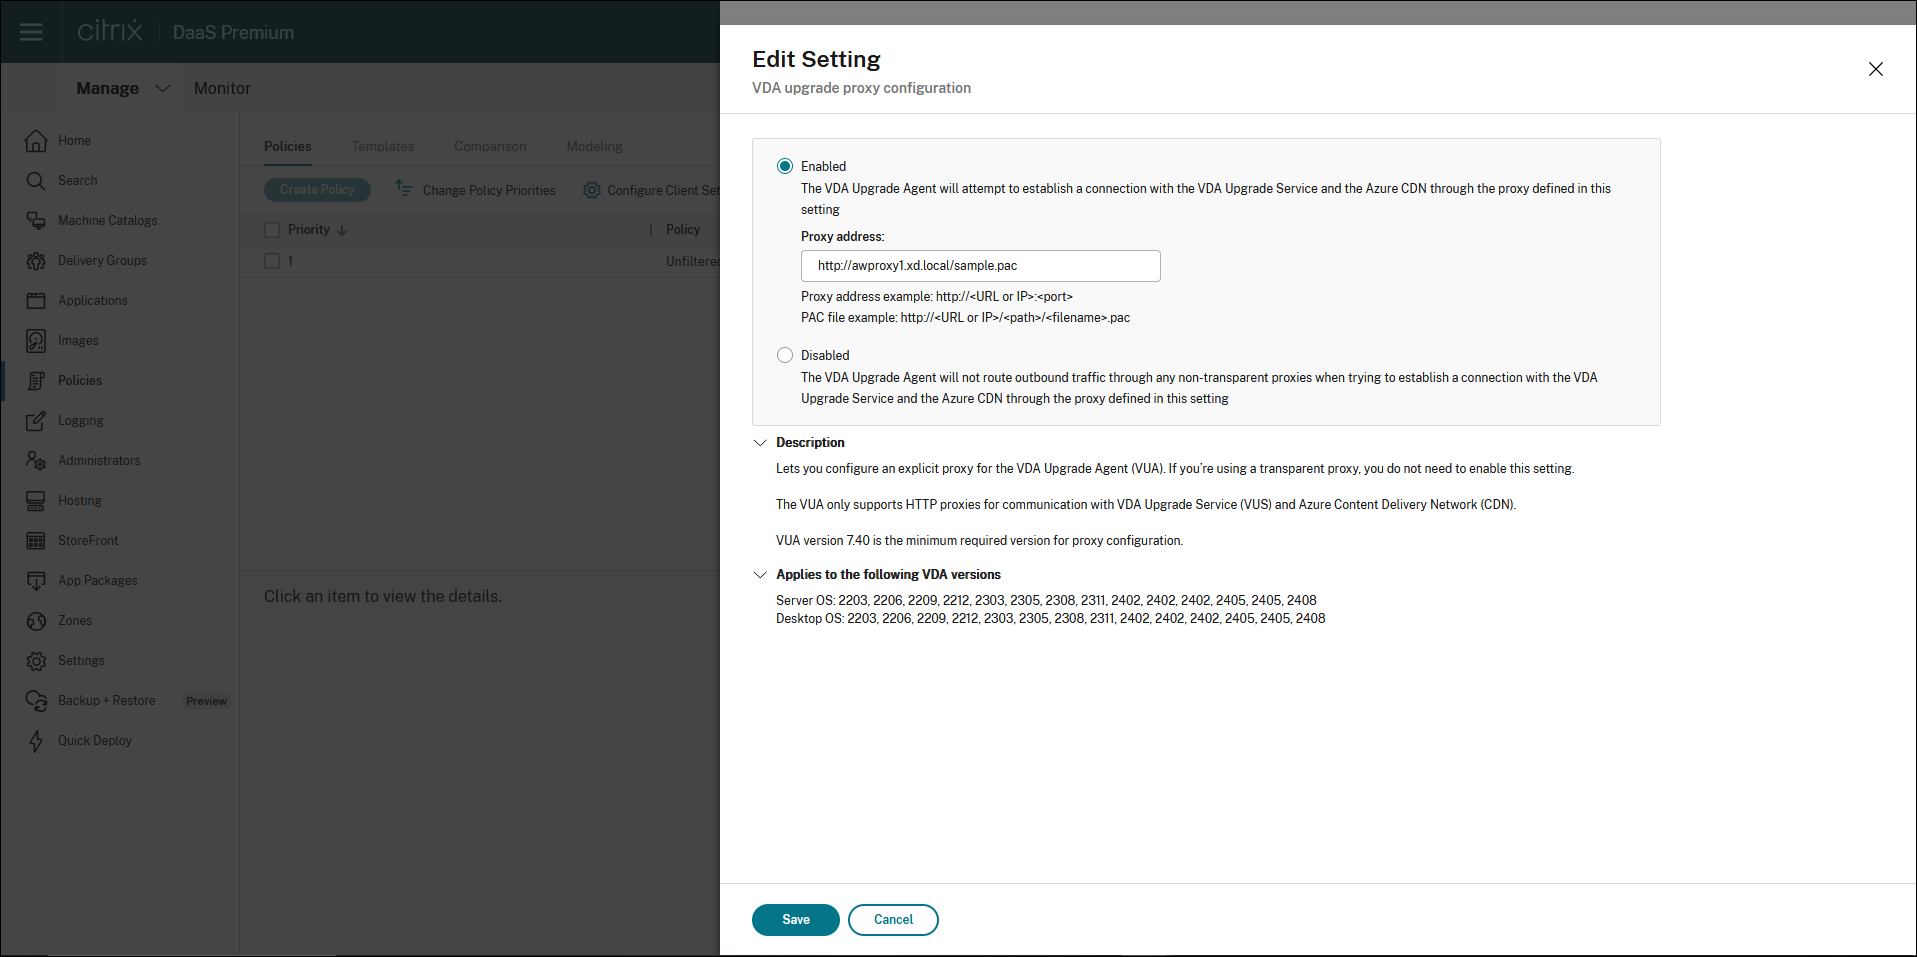Click the StoreFront icon
The width and height of the screenshot is (1917, 957).
(36, 541)
